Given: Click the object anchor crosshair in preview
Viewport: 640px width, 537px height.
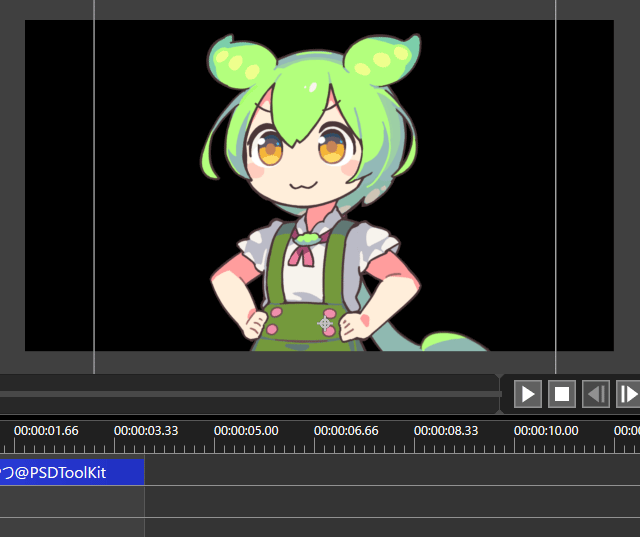Looking at the screenshot, I should [x=325, y=323].
